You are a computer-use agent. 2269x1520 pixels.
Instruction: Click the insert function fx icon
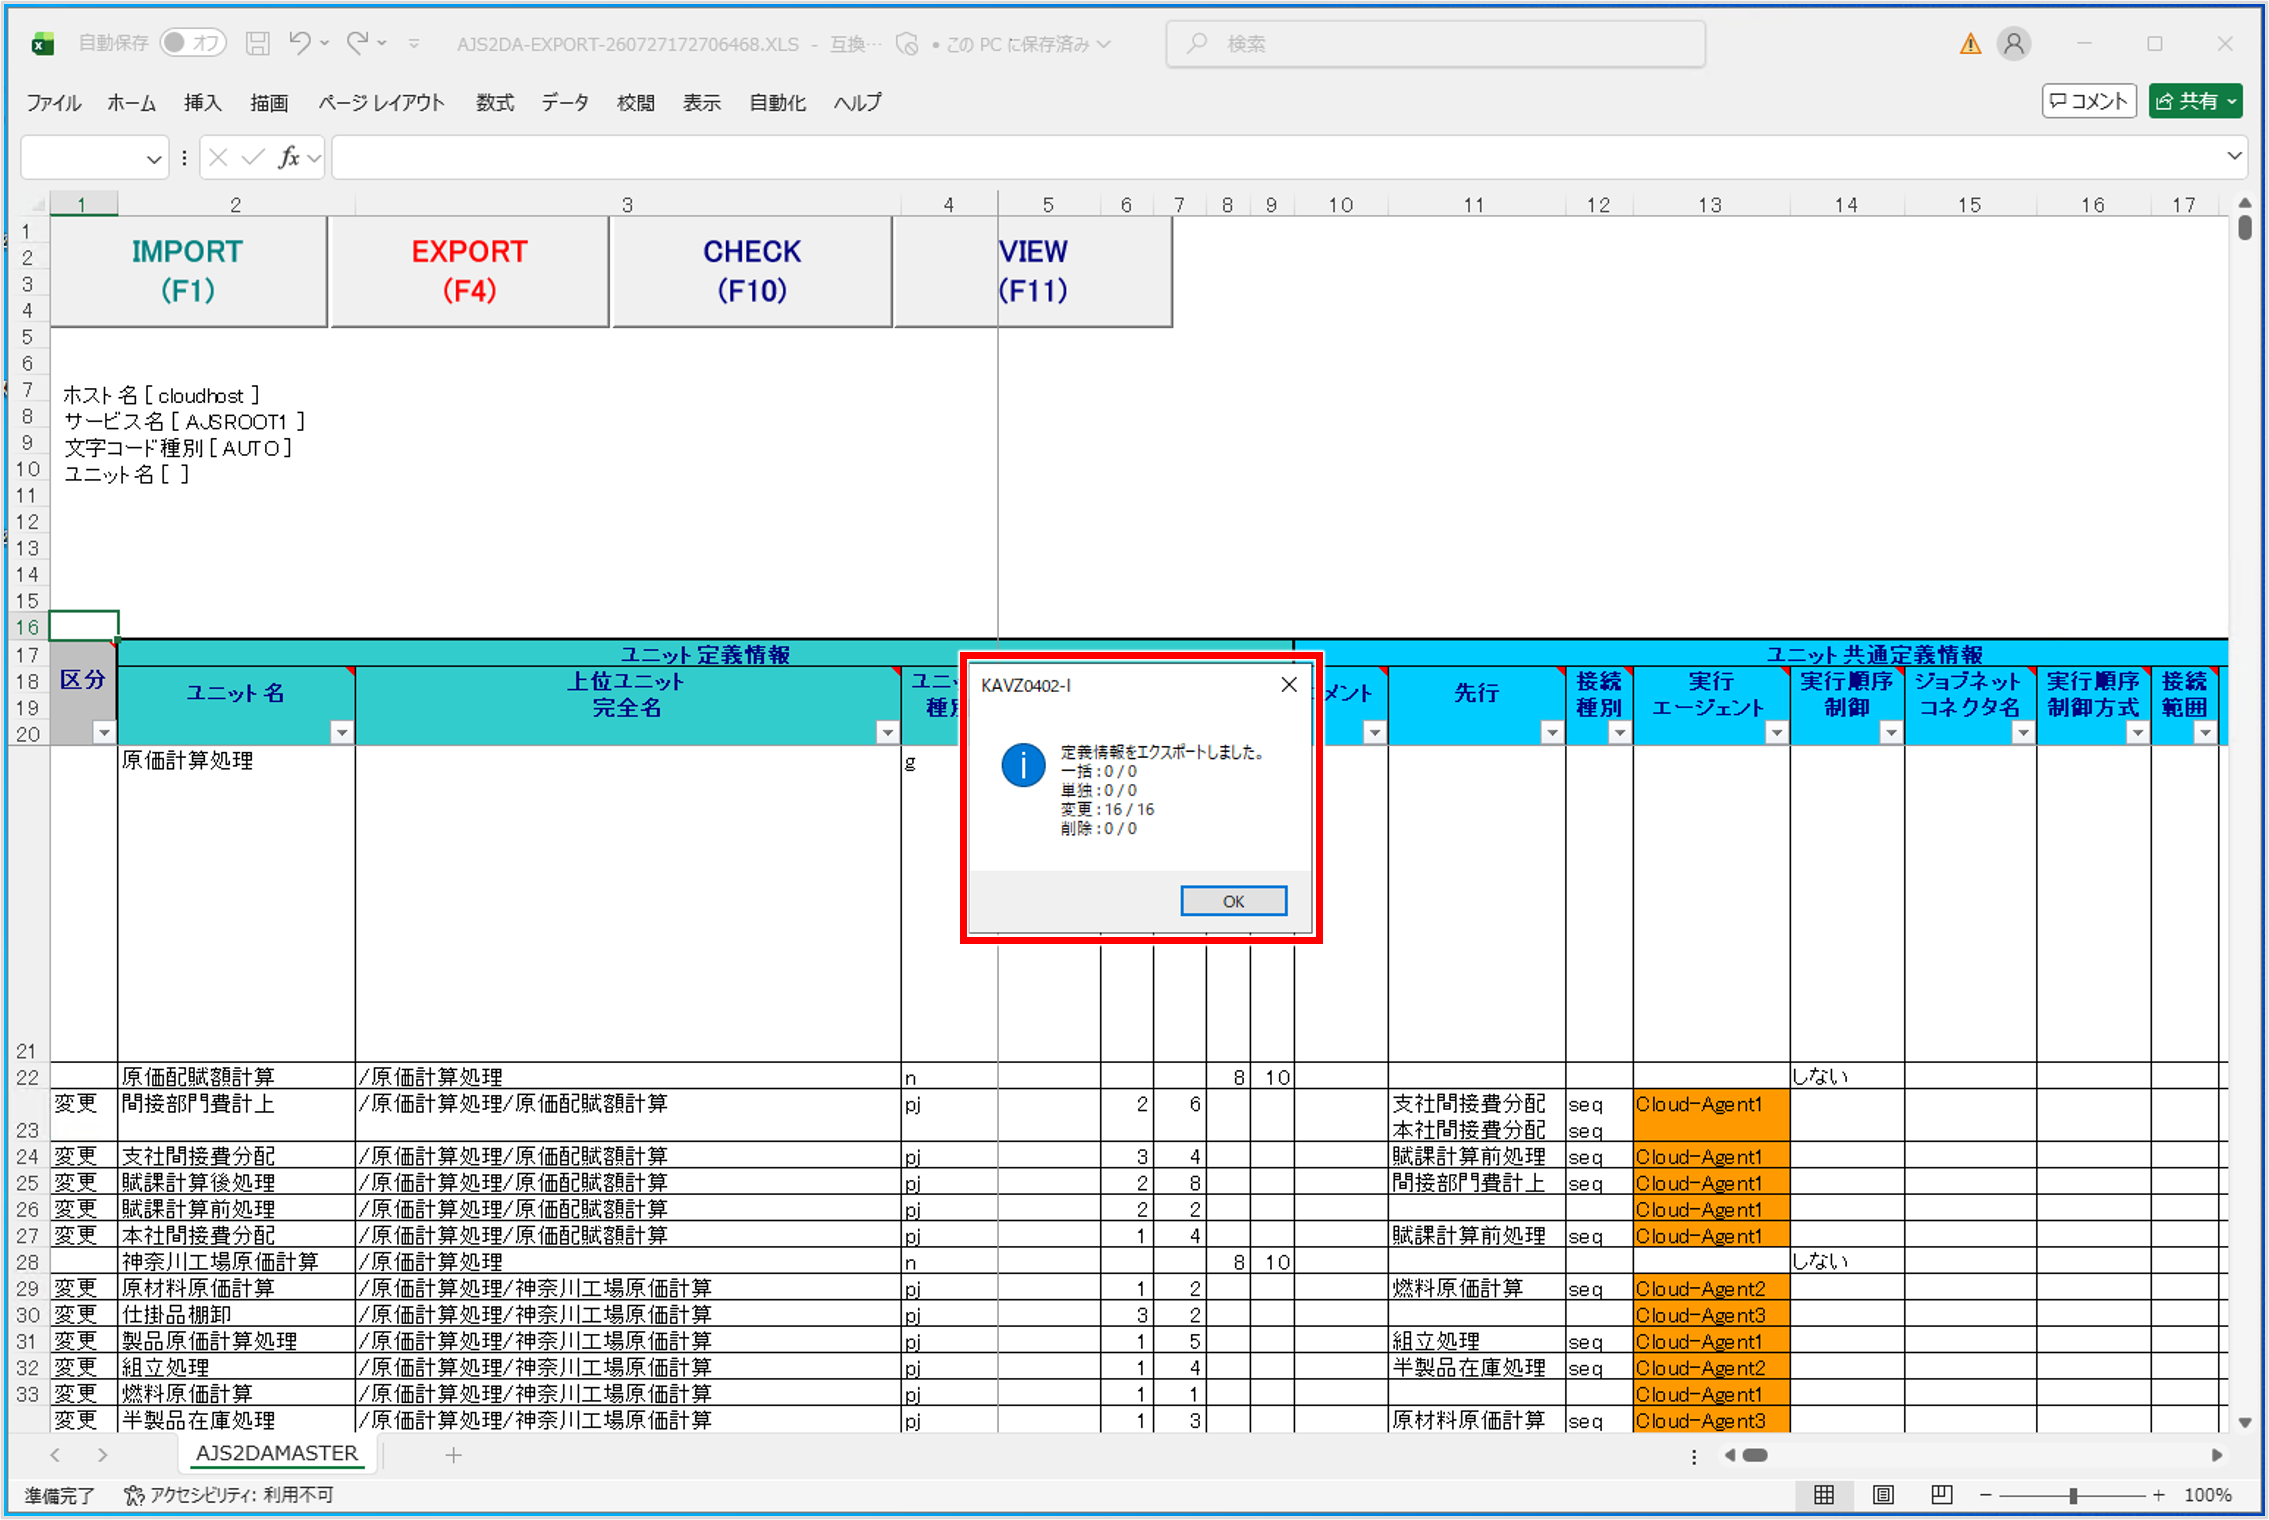[289, 158]
